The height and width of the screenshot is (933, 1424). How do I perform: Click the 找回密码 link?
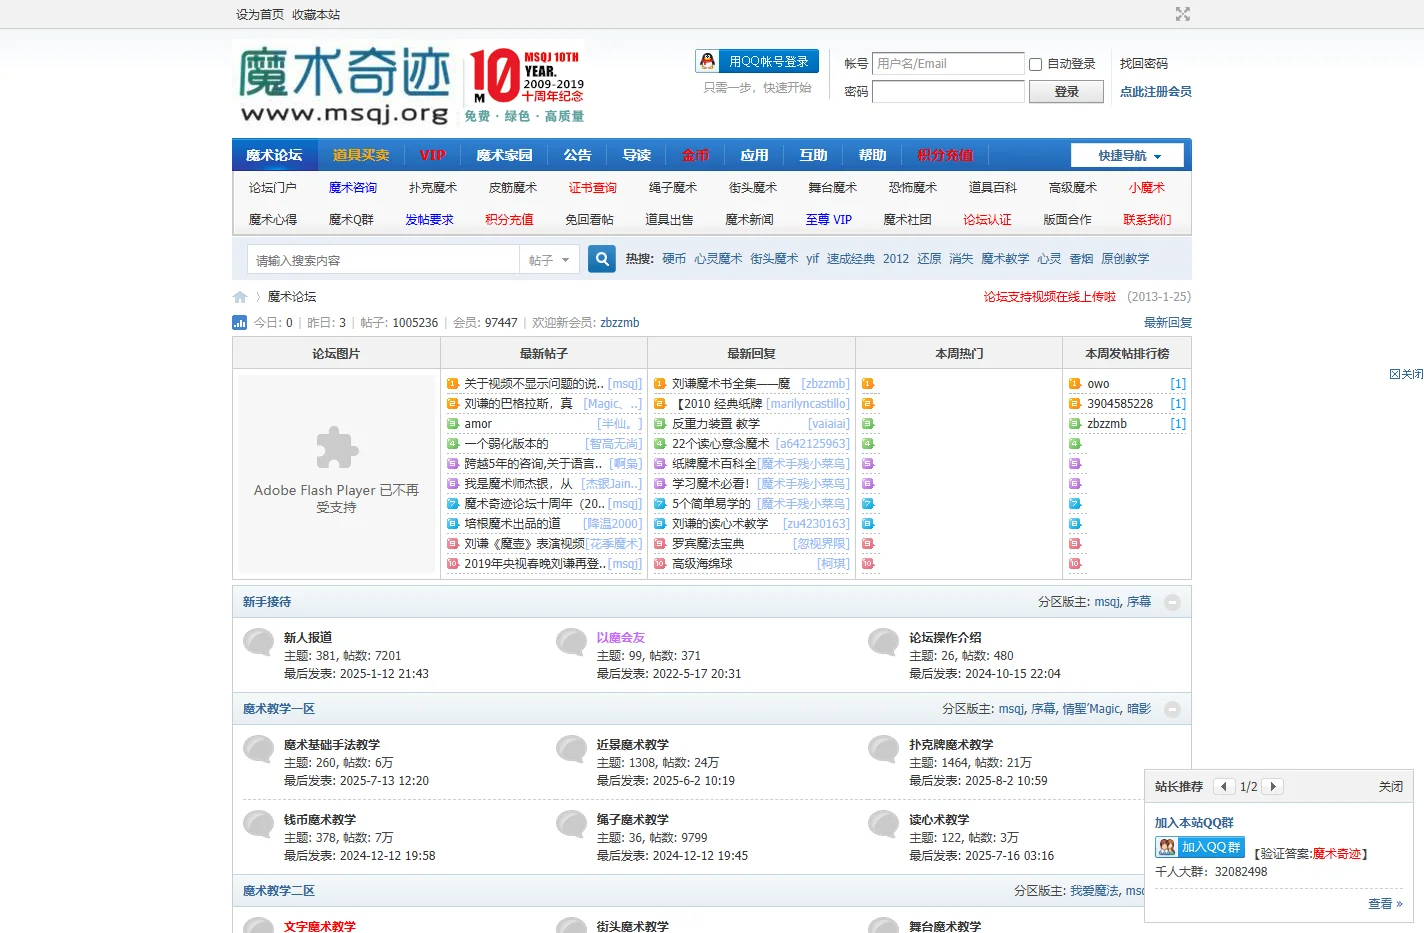(x=1144, y=64)
